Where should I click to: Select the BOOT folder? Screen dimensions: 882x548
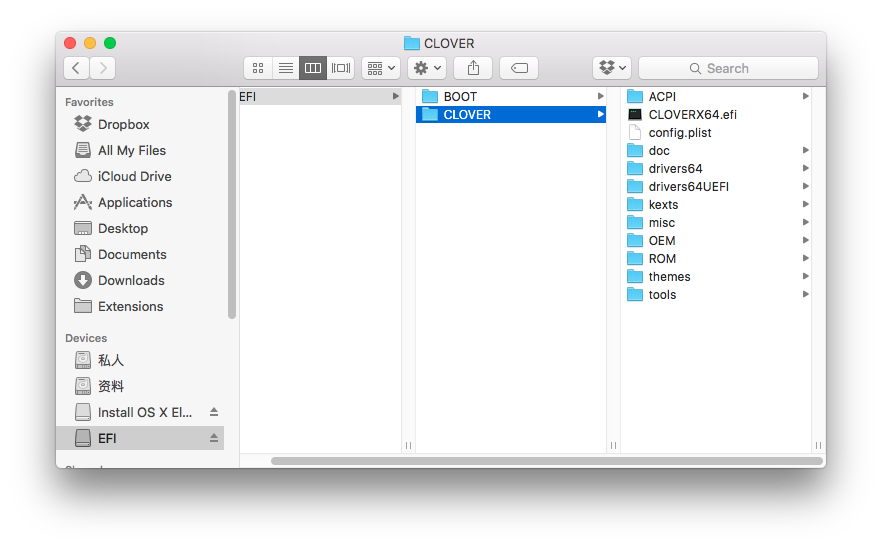tap(511, 96)
